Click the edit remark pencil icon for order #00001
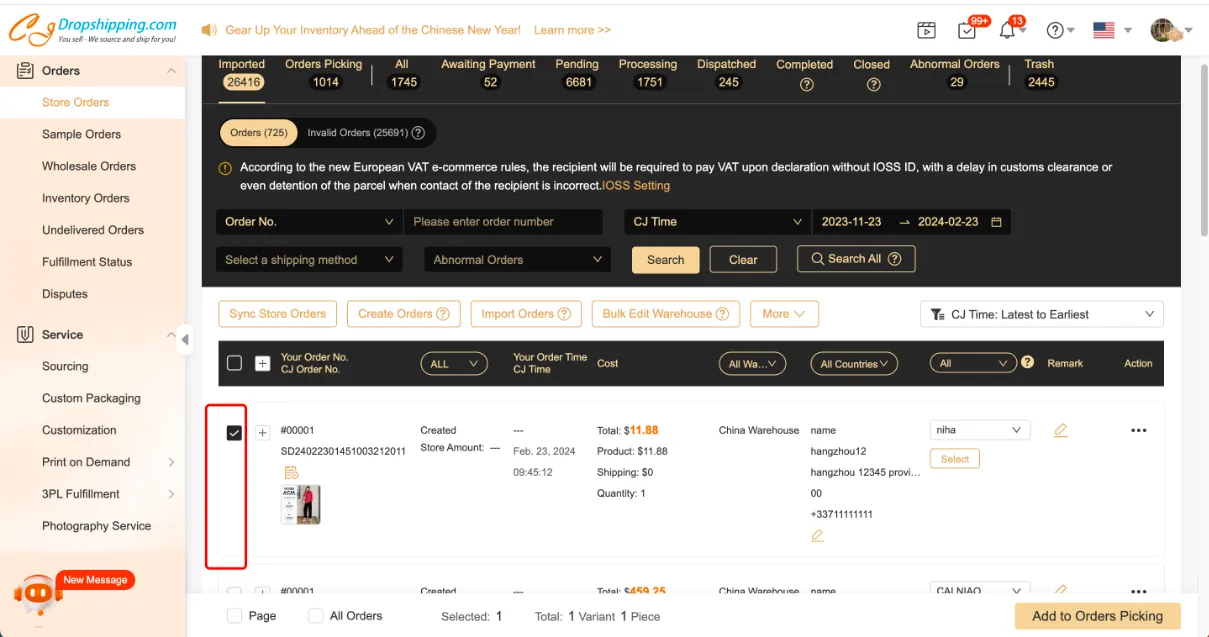Viewport: 1209px width, 637px height. (1061, 430)
